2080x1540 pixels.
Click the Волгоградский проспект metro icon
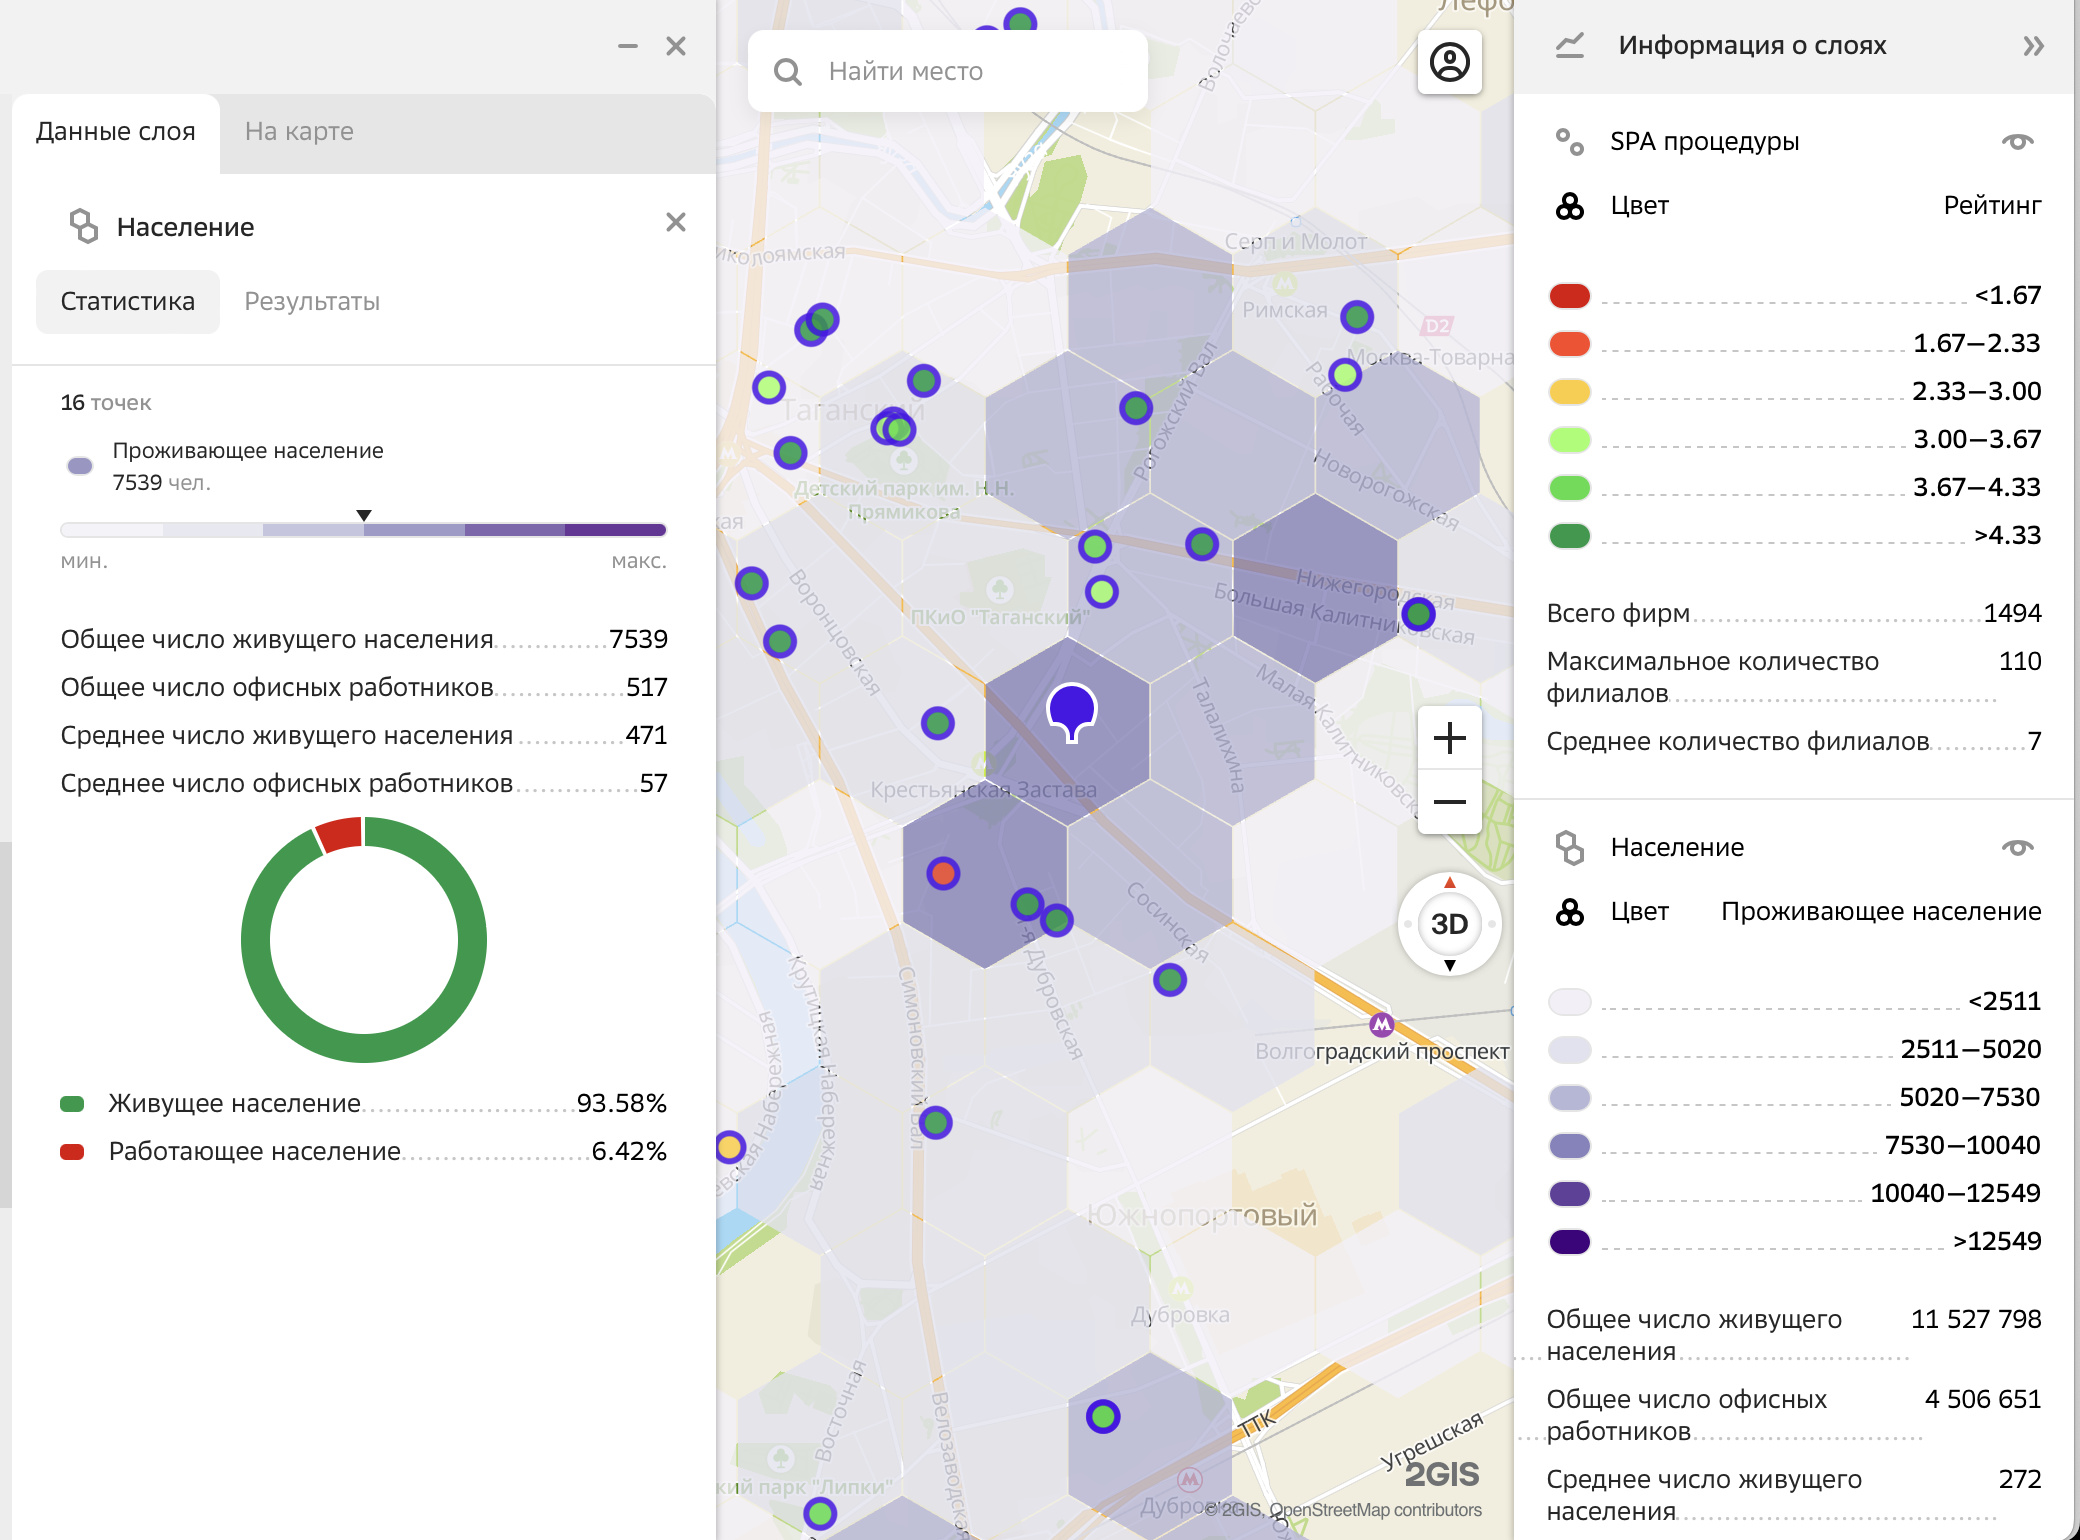pyautogui.click(x=1381, y=1024)
